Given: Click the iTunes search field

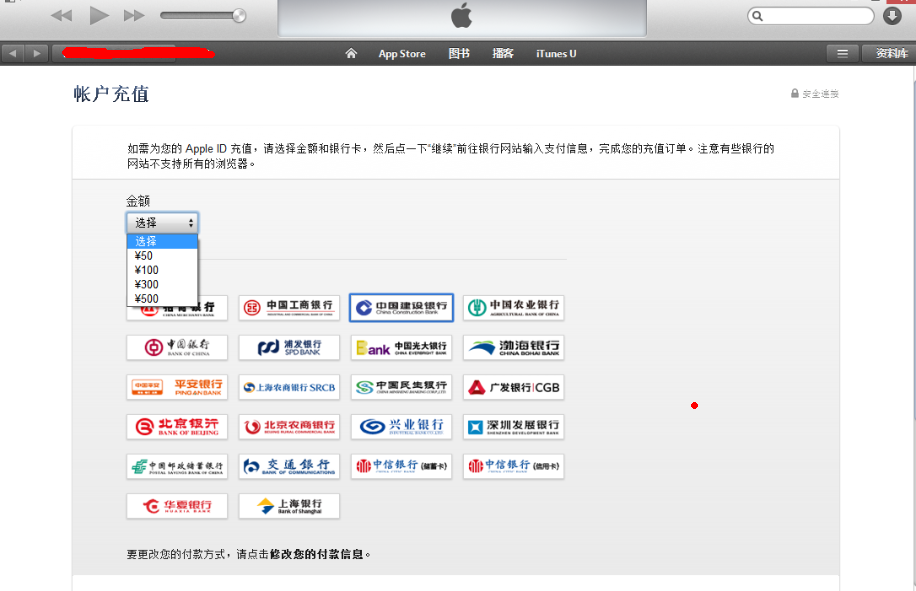Looking at the screenshot, I should click(811, 16).
